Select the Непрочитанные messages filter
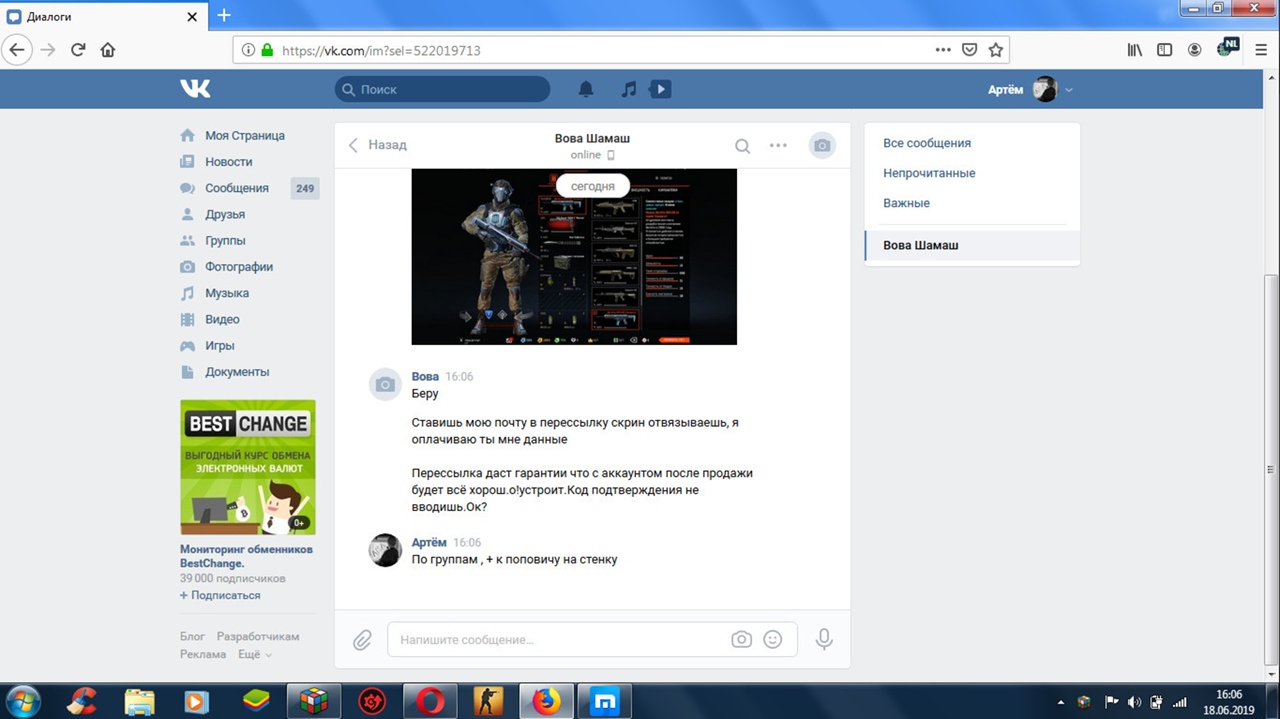Viewport: 1280px width, 719px height. [929, 173]
